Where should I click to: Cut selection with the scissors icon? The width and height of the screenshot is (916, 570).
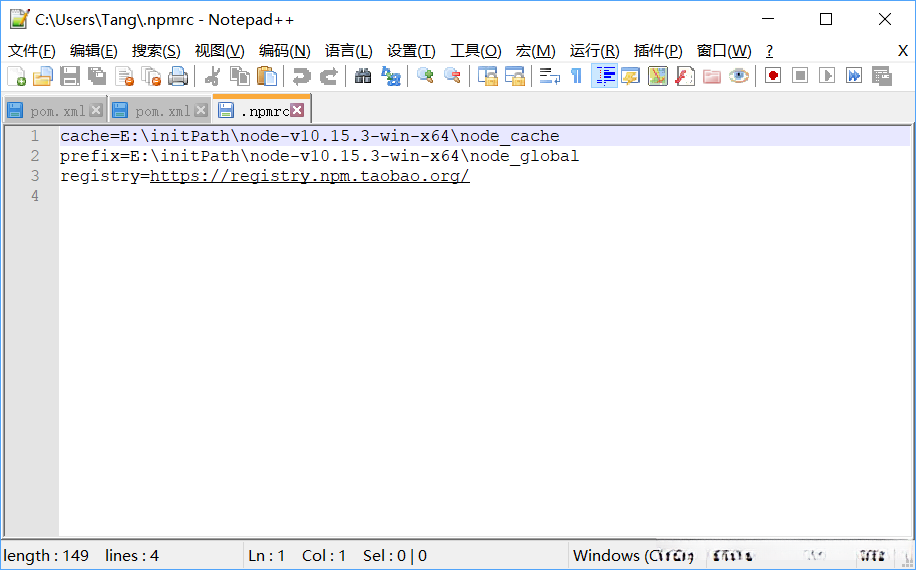click(x=212, y=76)
